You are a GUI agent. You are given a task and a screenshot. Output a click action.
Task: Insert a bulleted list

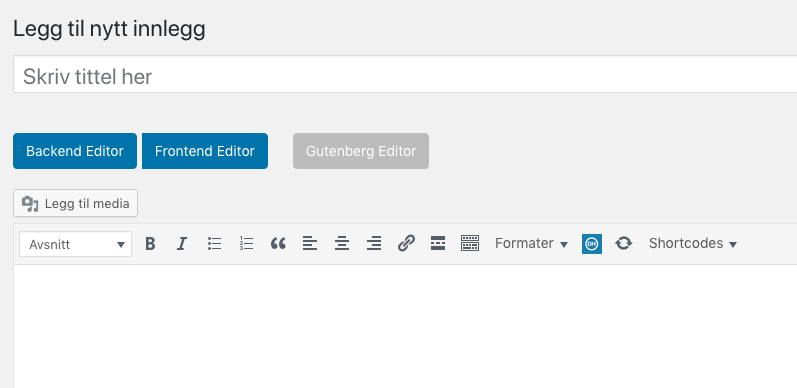click(214, 244)
